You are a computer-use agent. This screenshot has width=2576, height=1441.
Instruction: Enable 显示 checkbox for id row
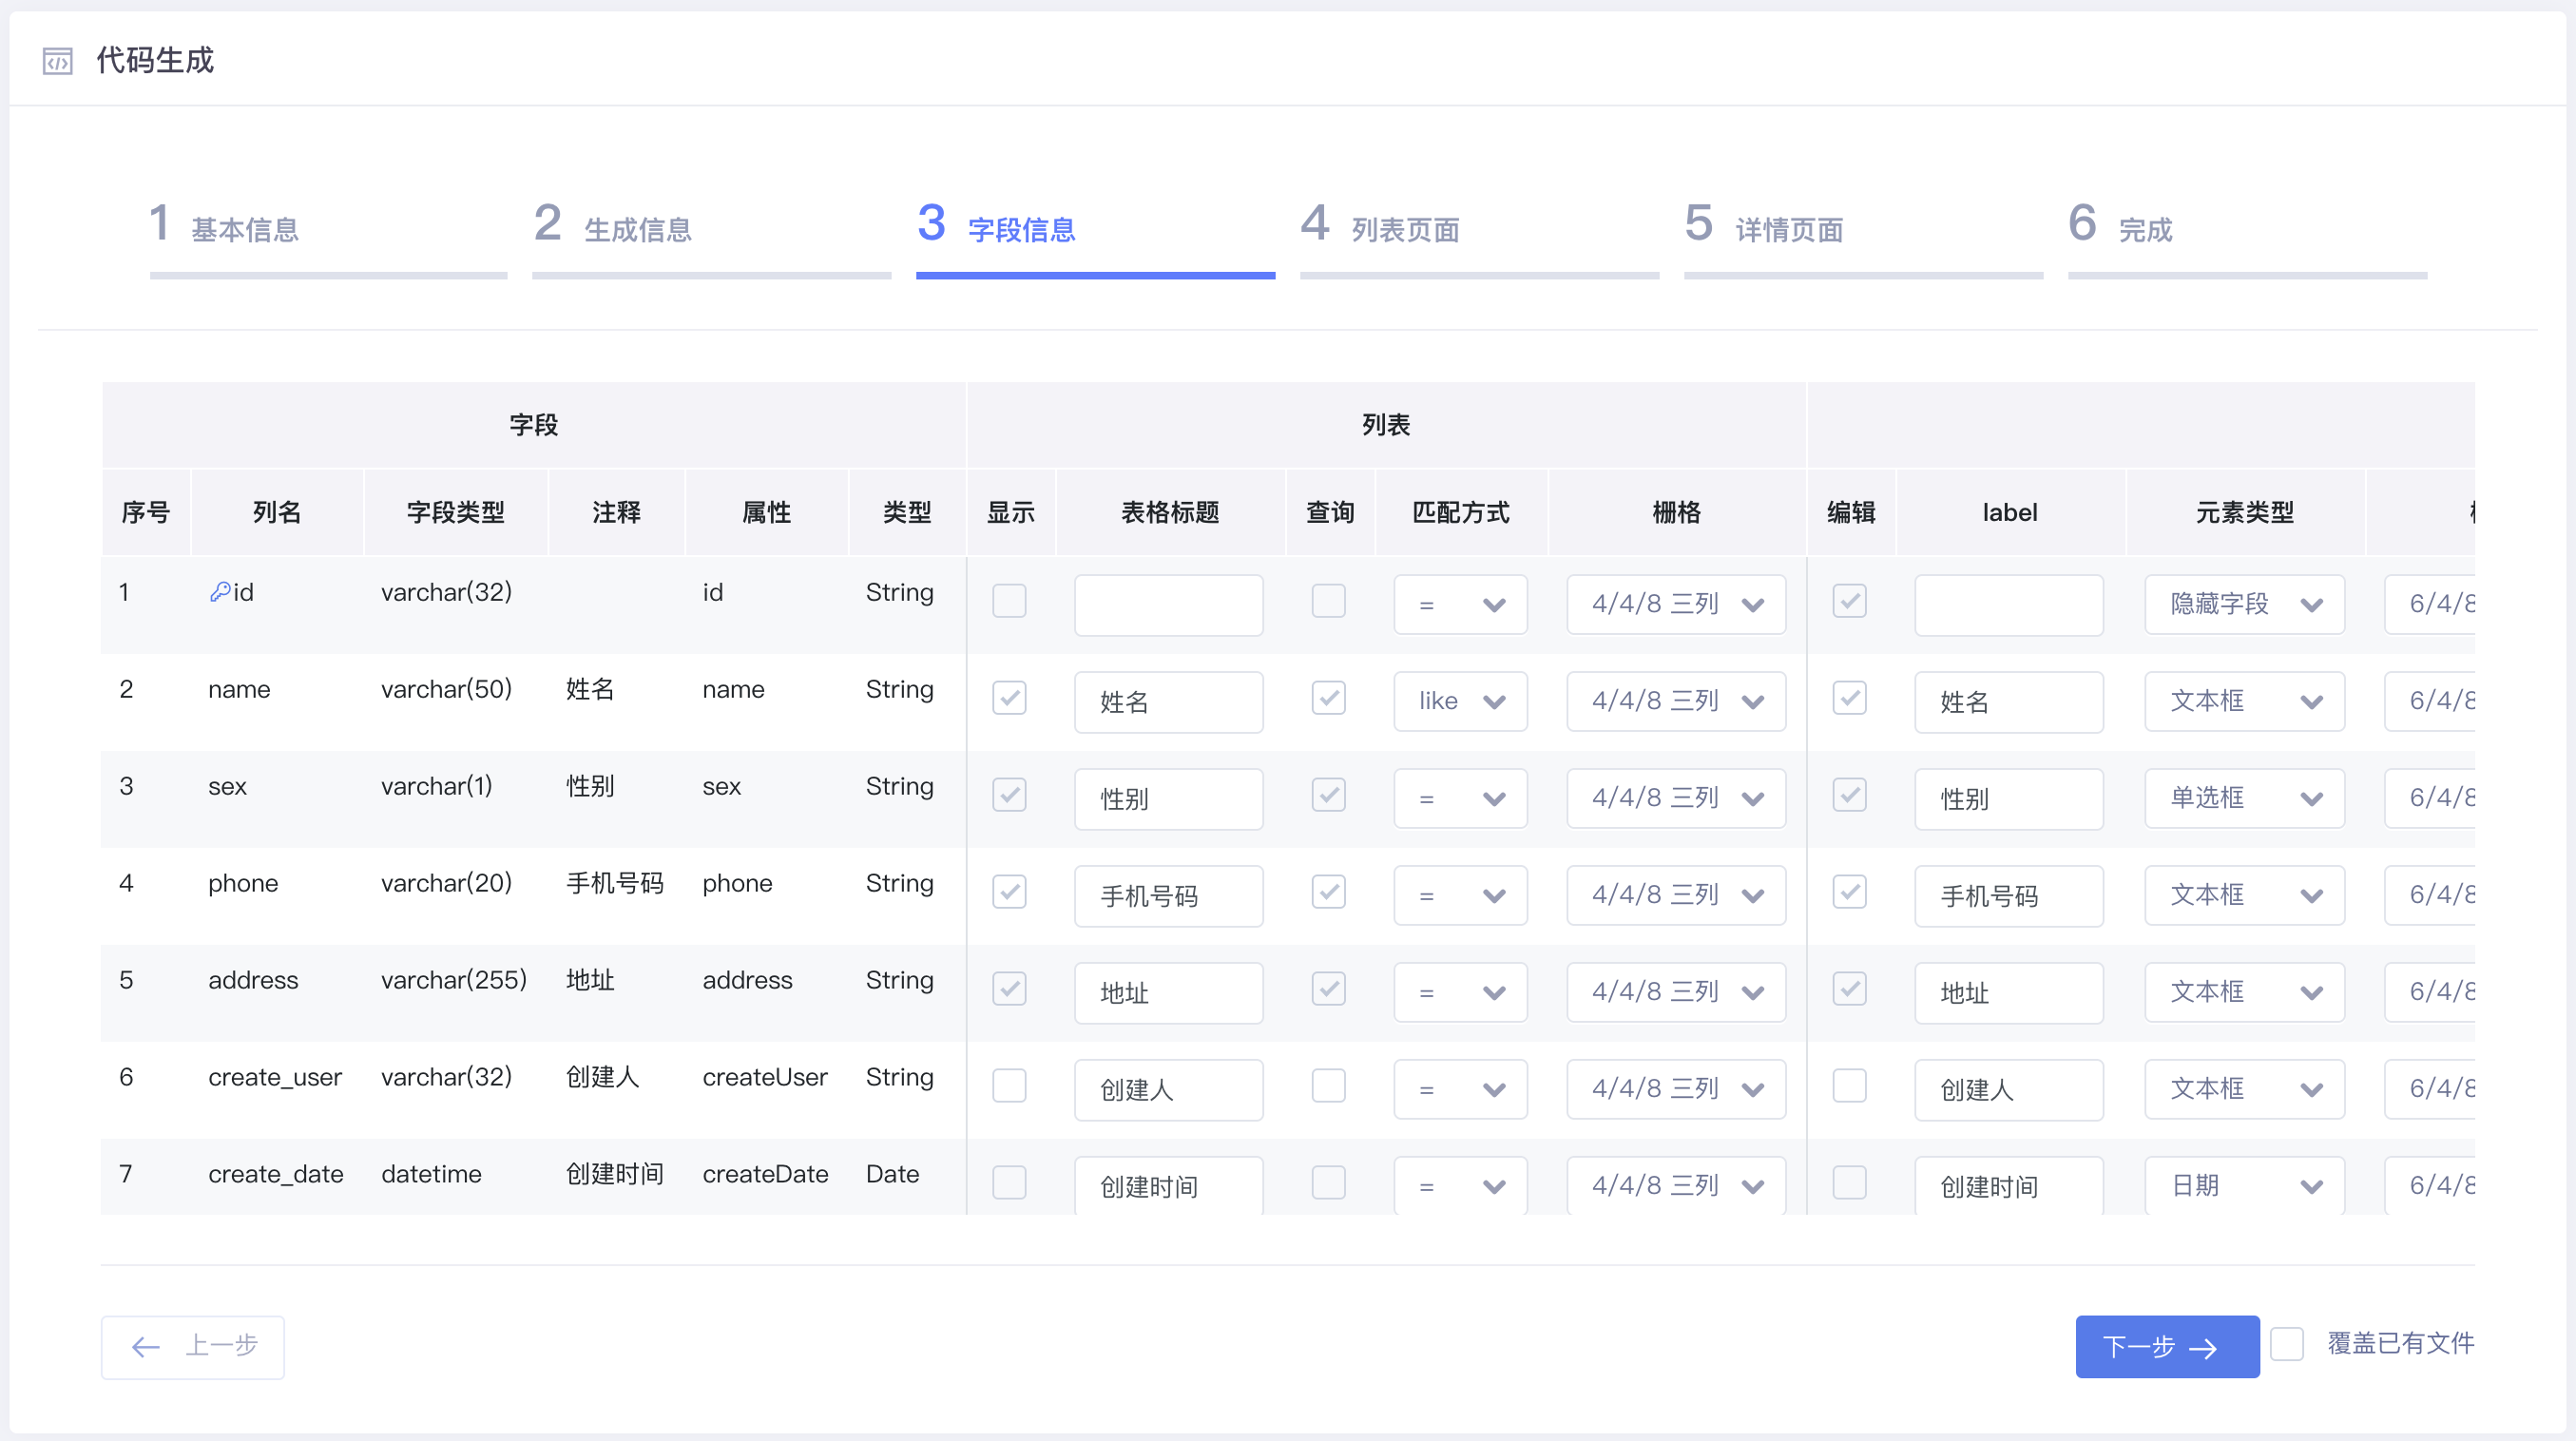coord(1009,601)
